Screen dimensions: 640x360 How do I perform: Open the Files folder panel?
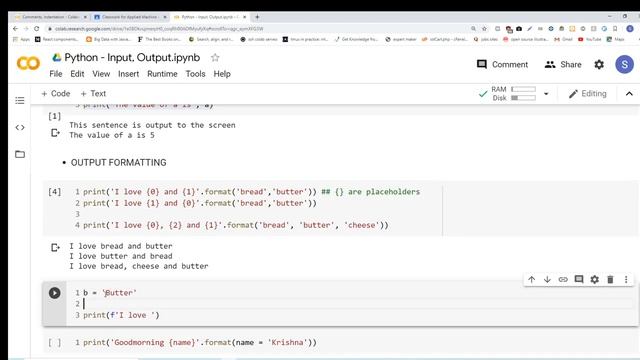point(20,154)
